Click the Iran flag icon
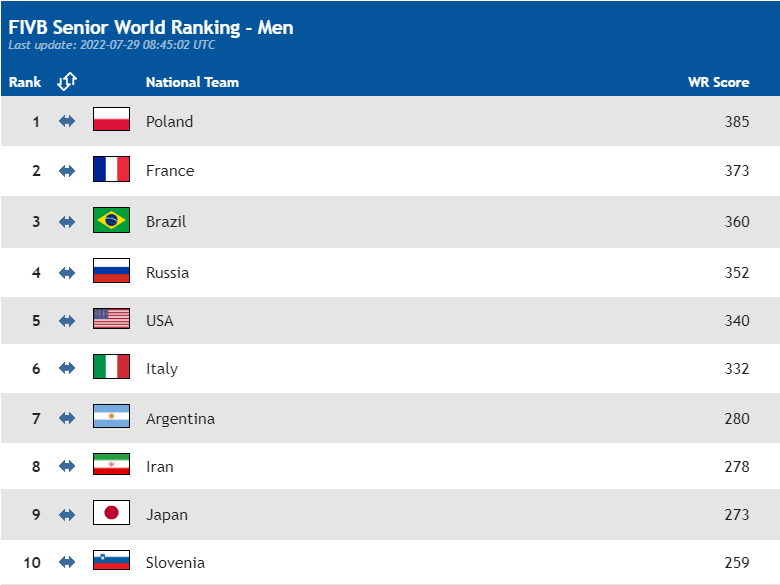 pos(111,464)
